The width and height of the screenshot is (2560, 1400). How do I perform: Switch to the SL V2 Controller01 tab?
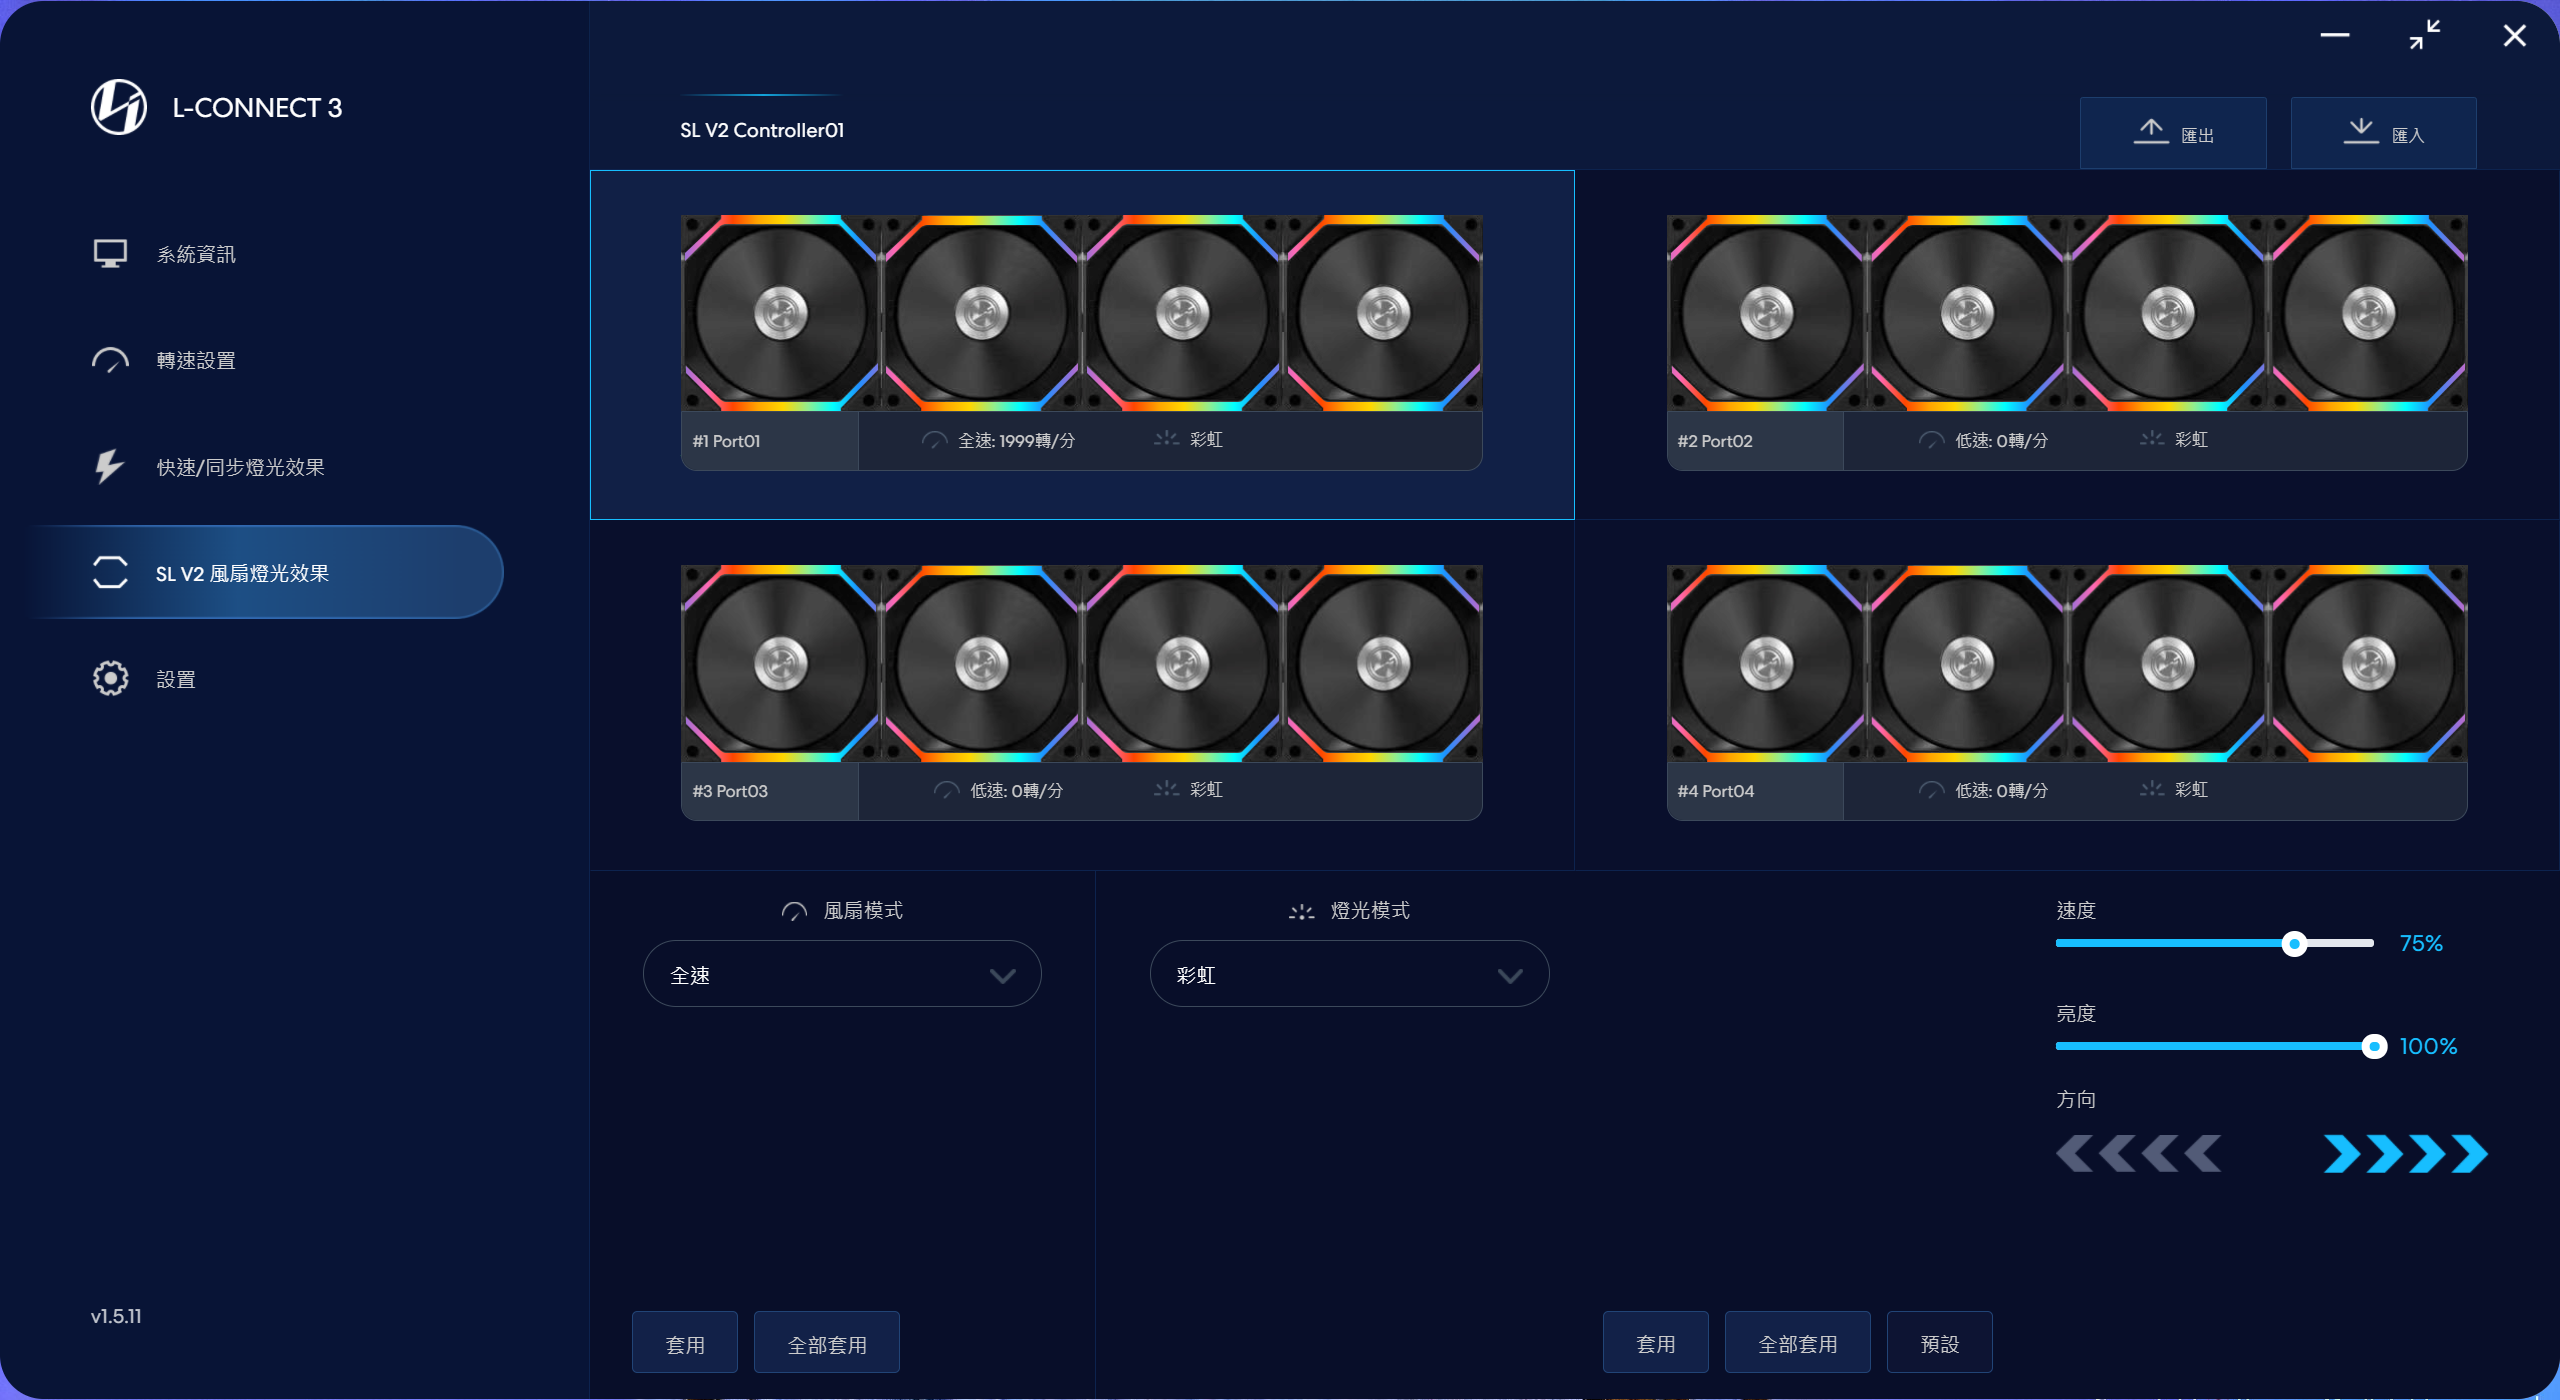coord(762,130)
